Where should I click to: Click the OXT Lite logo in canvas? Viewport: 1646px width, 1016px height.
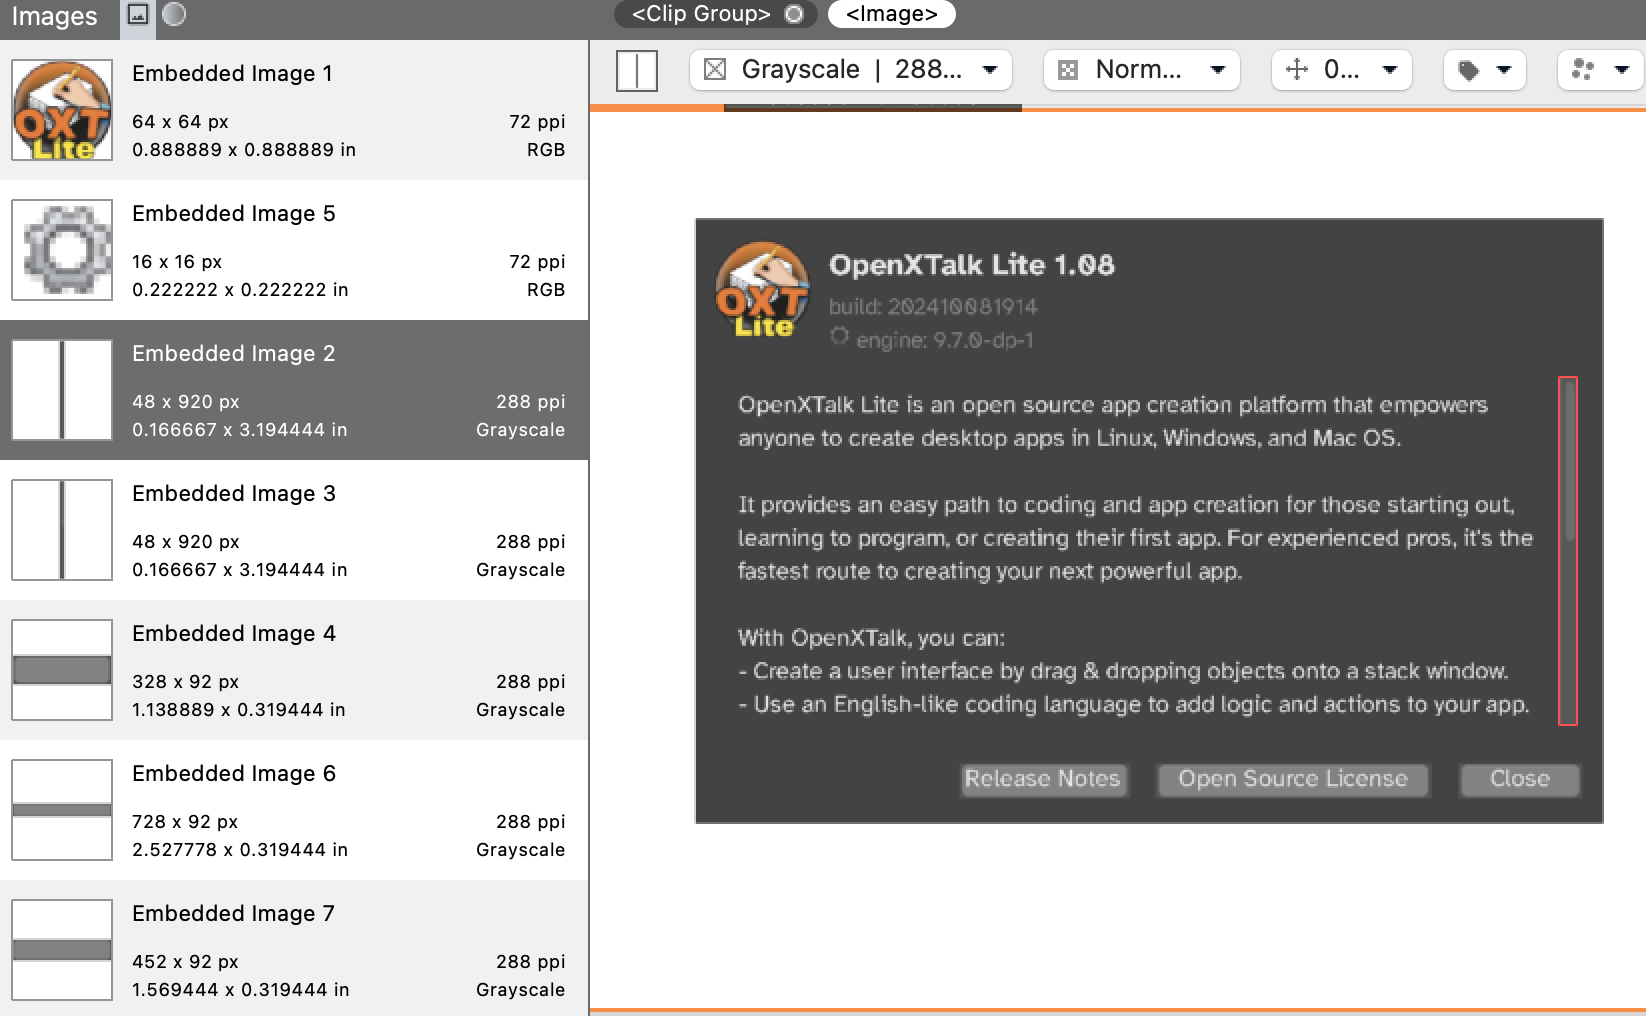point(762,290)
